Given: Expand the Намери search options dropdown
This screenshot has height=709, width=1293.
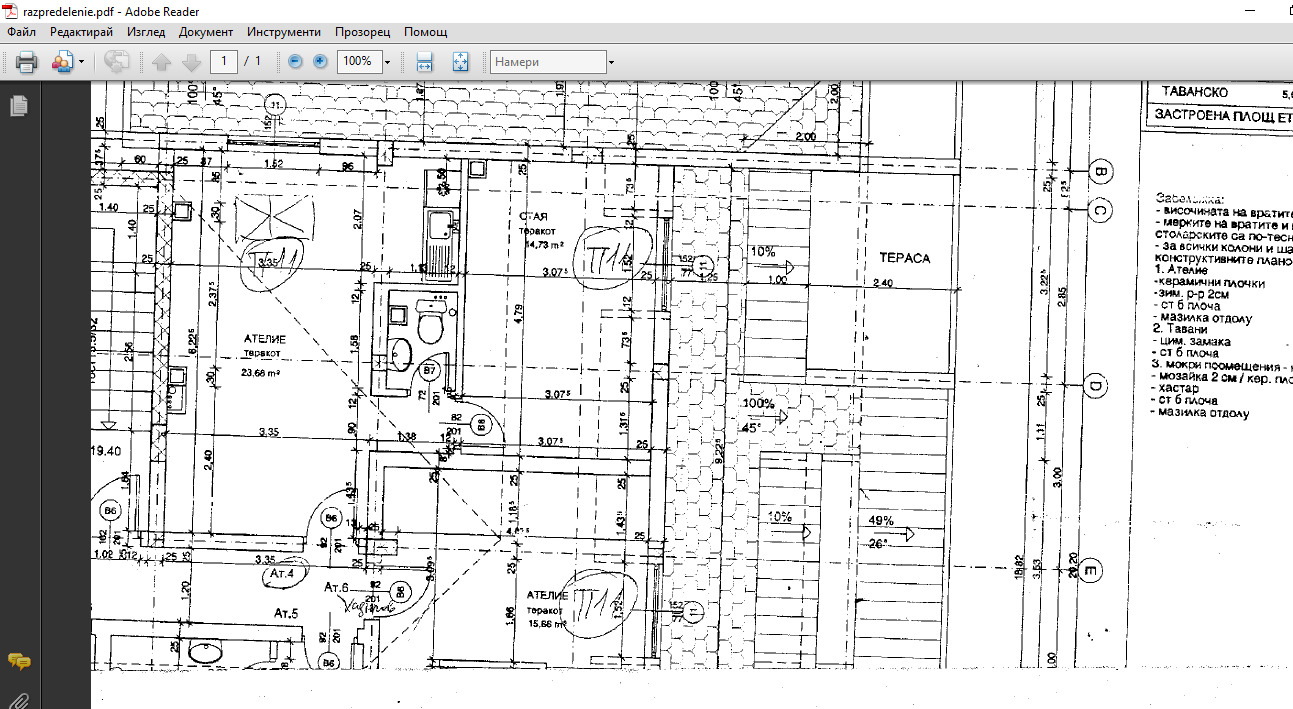Looking at the screenshot, I should coord(611,62).
